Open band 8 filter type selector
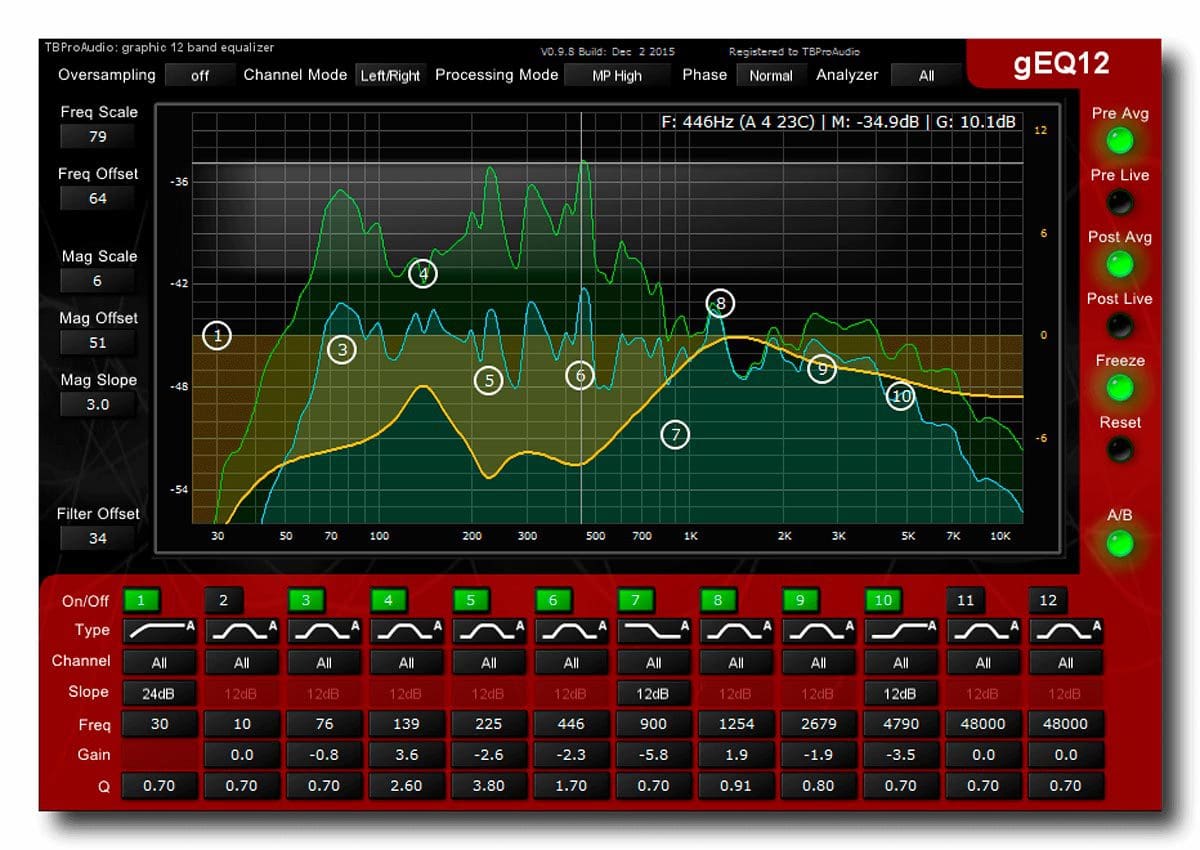Image resolution: width=1200 pixels, height=850 pixels. click(736, 630)
